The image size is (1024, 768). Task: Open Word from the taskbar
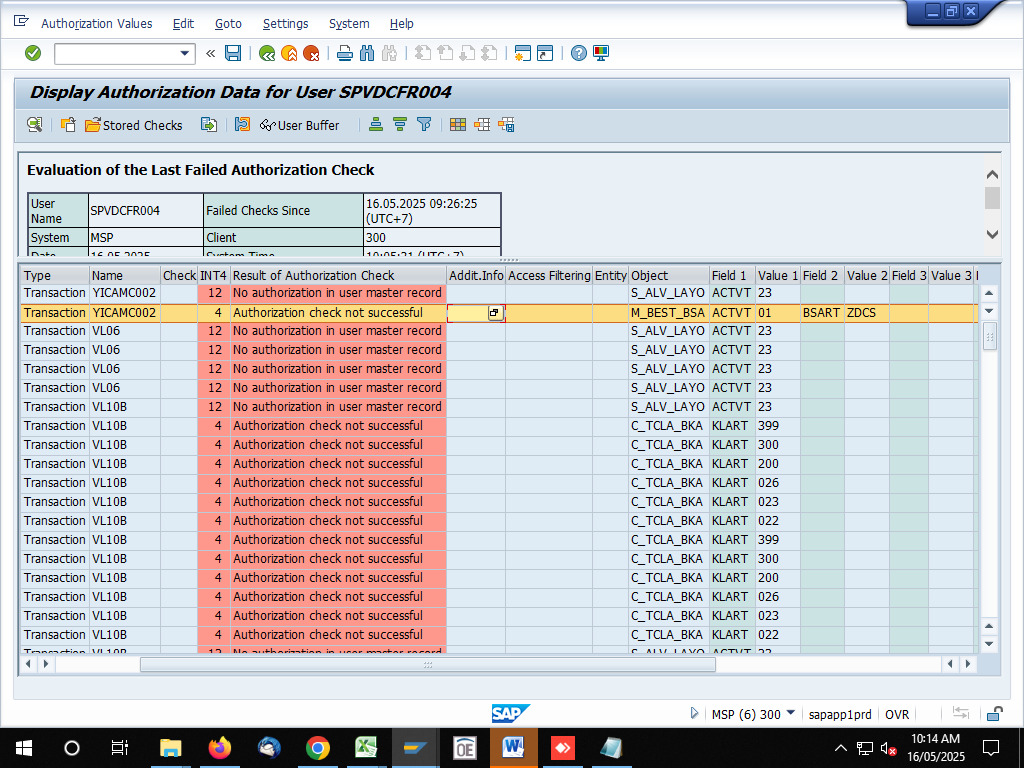click(x=513, y=748)
